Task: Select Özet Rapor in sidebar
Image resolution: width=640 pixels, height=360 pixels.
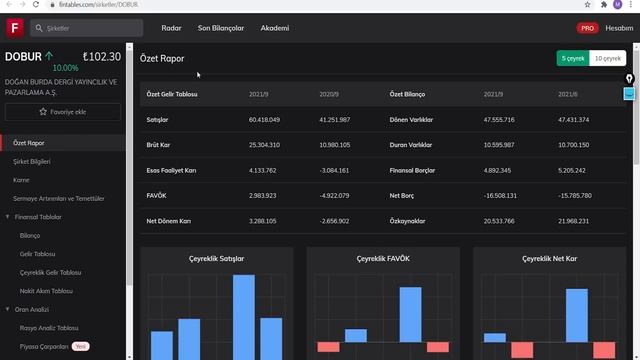Action: pyautogui.click(x=63, y=143)
